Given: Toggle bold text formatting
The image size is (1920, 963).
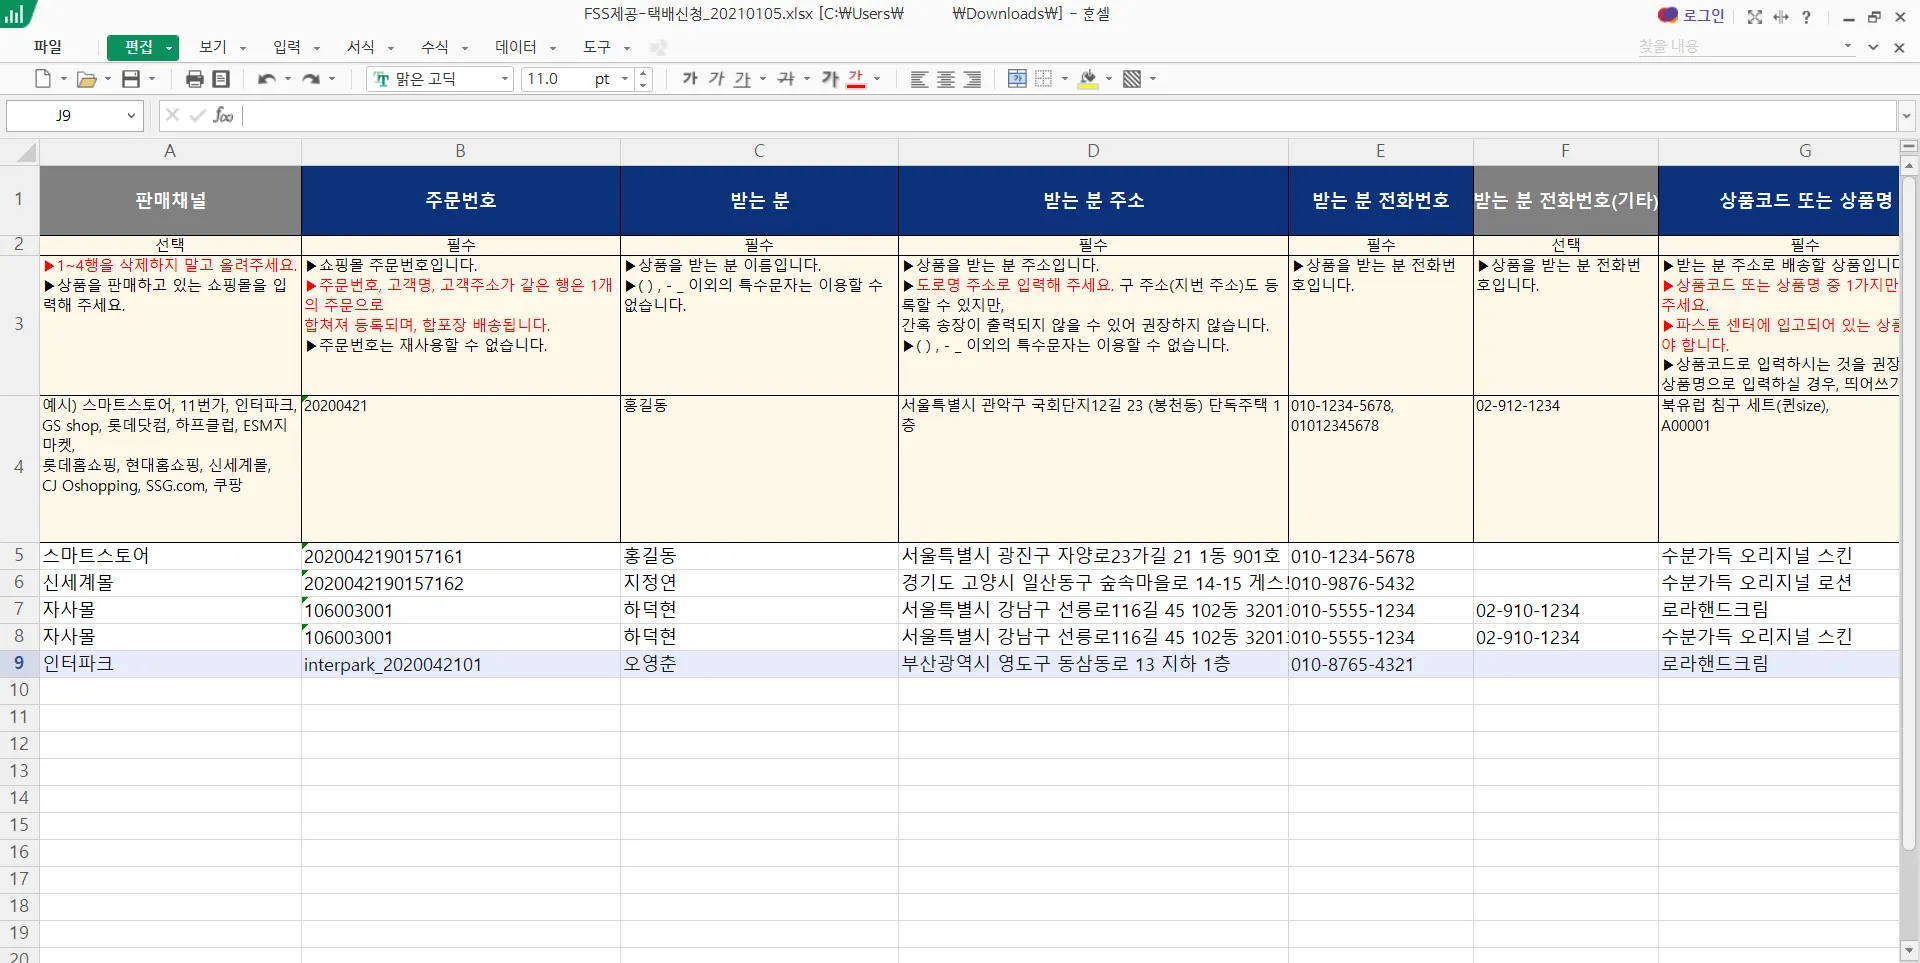Looking at the screenshot, I should (x=690, y=79).
